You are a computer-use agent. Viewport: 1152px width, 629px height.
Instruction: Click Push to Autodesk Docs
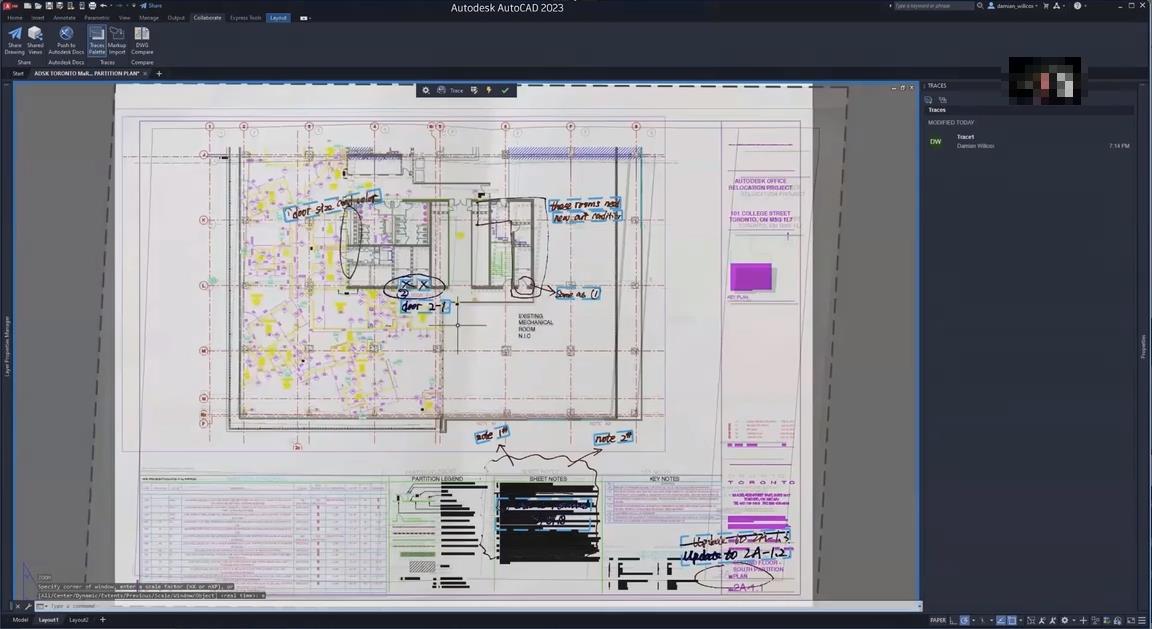click(66, 40)
